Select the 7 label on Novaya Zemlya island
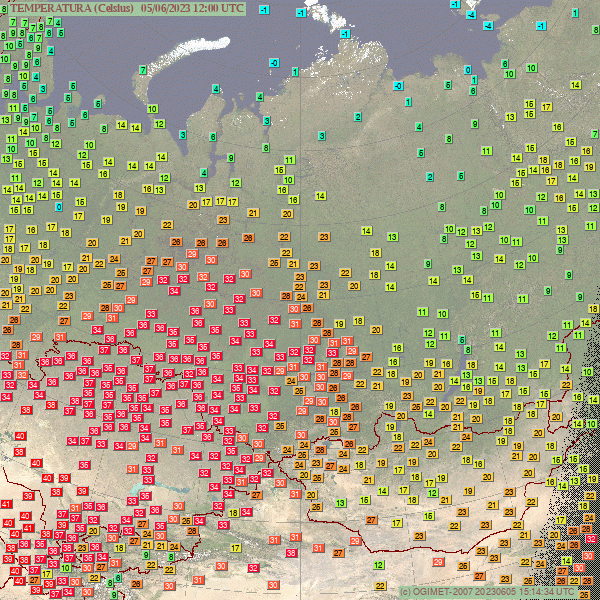The height and width of the screenshot is (600, 600). (143, 70)
